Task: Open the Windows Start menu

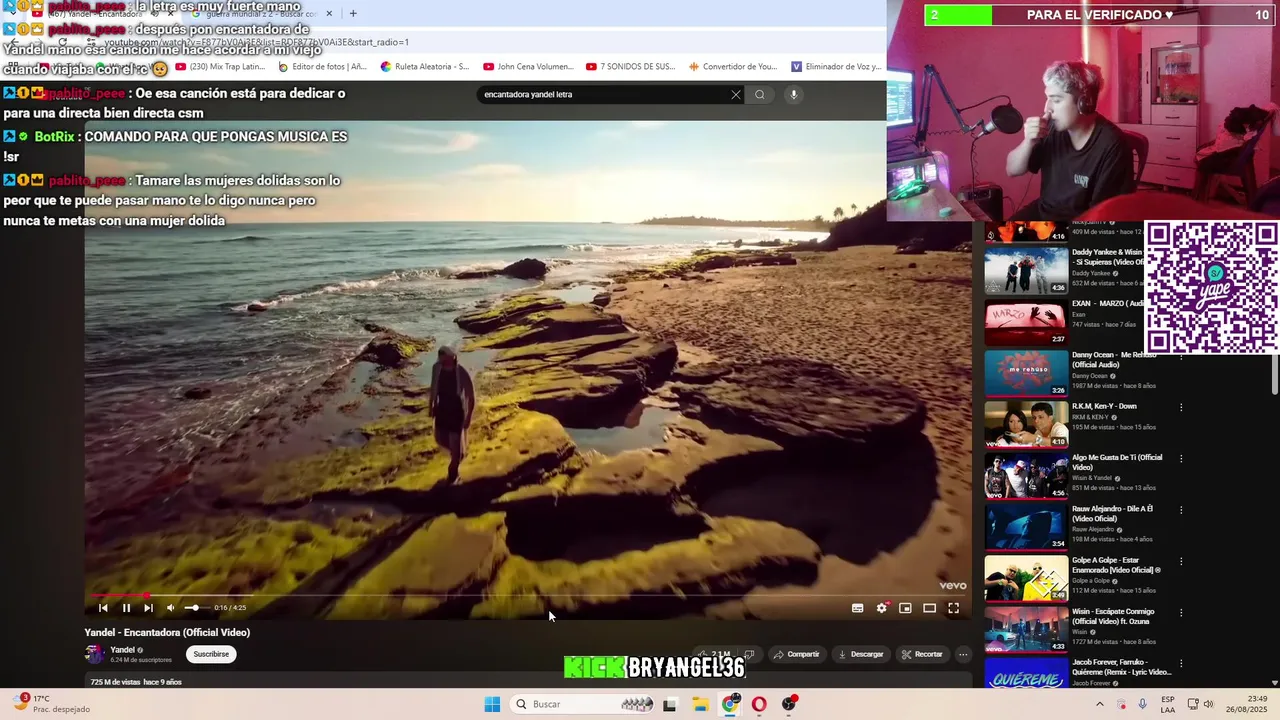Action: (492, 704)
